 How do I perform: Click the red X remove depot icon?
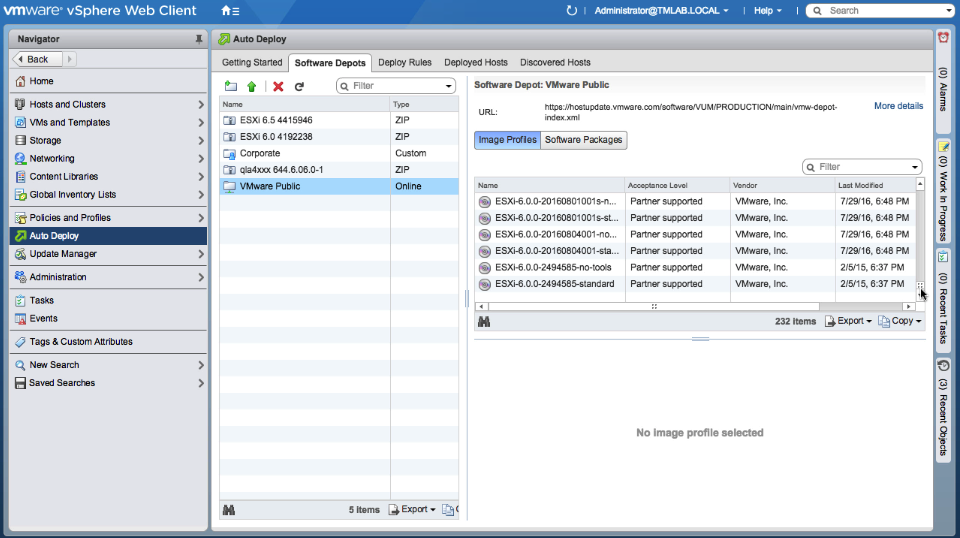pyautogui.click(x=278, y=86)
